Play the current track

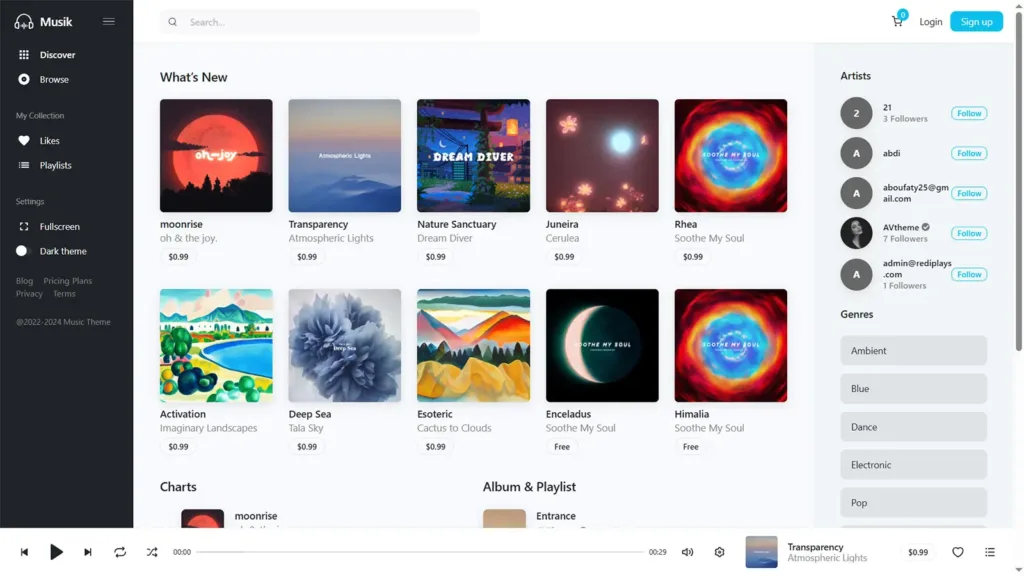click(56, 552)
